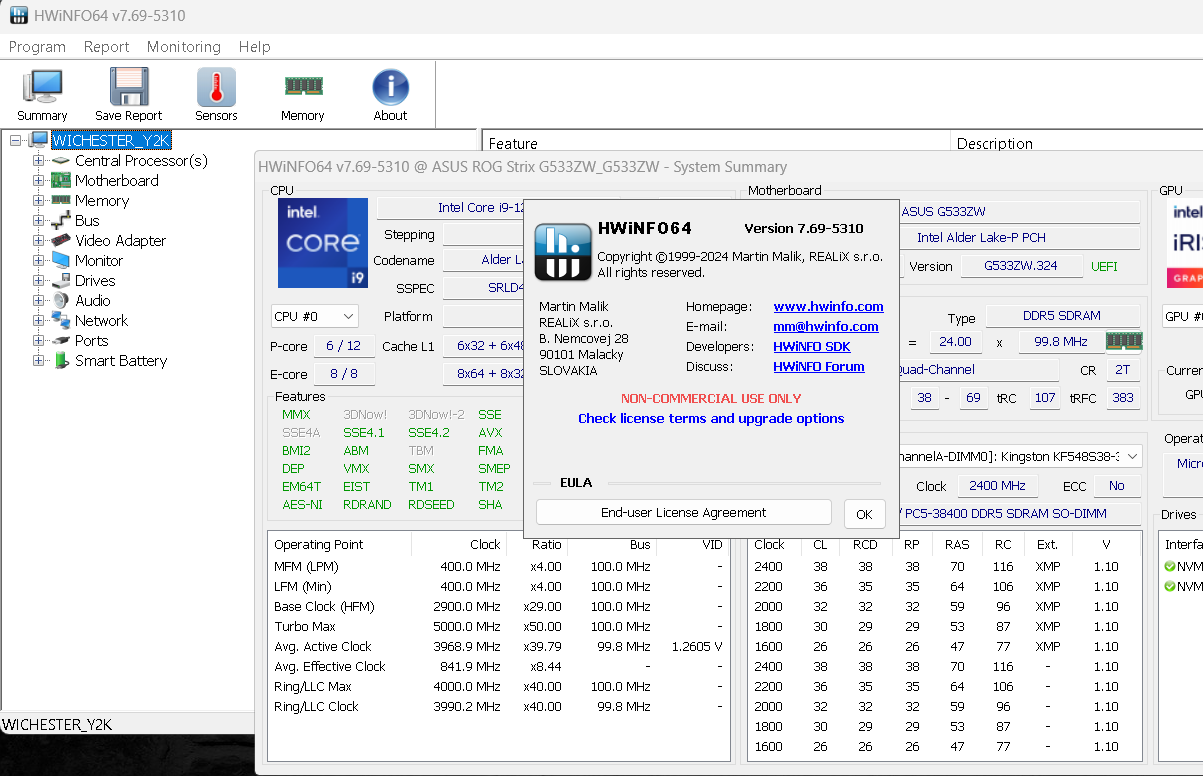
Task: Select the Smart Battery tree icon
Action: [61, 361]
